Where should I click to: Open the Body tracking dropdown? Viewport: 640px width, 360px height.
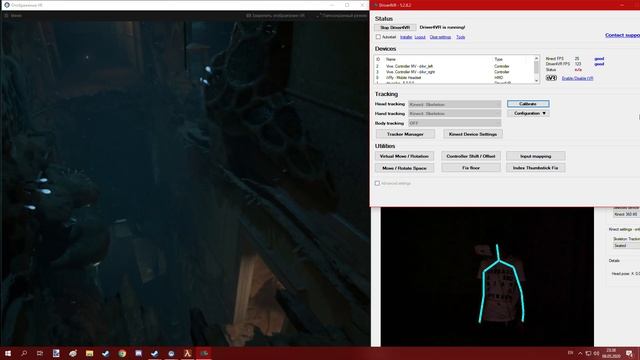[x=455, y=123]
